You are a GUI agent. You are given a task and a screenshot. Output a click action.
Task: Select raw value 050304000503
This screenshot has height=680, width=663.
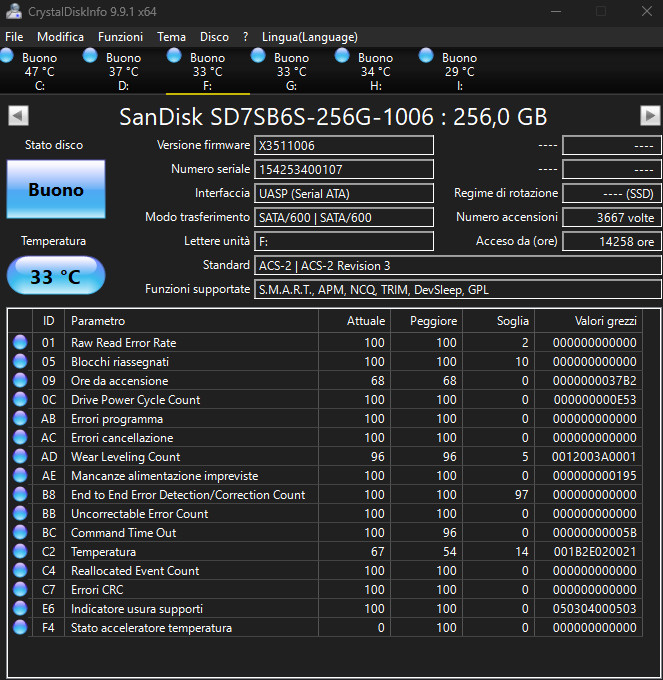point(594,608)
